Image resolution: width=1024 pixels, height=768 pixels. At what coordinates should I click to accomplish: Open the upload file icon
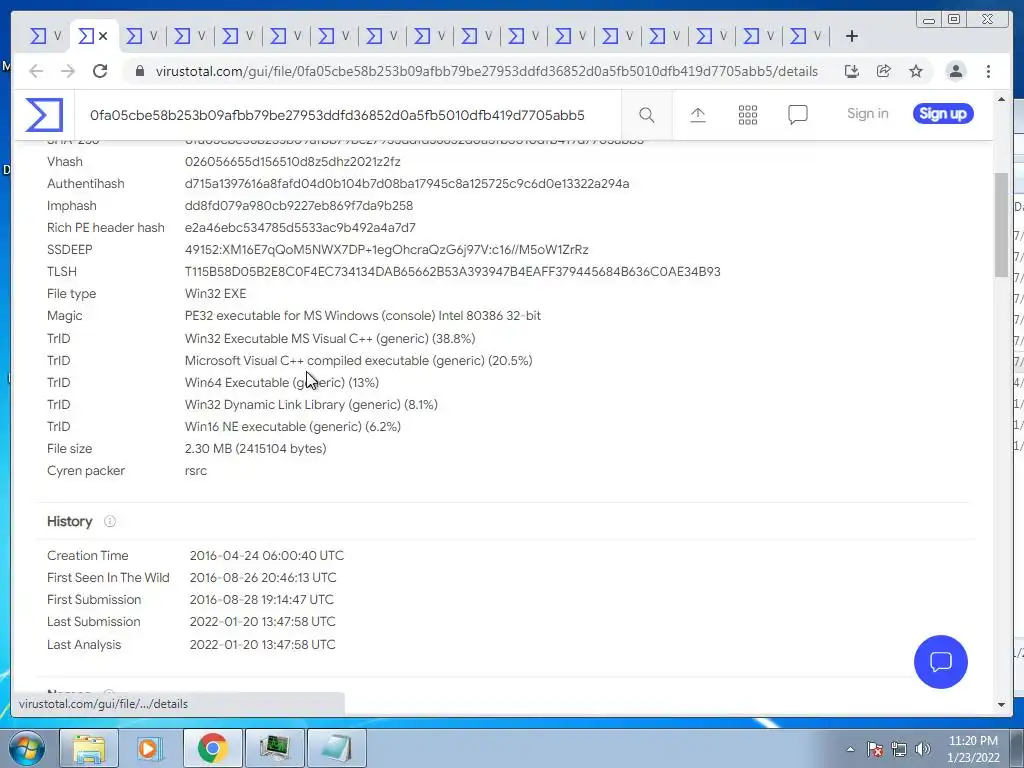pos(697,115)
